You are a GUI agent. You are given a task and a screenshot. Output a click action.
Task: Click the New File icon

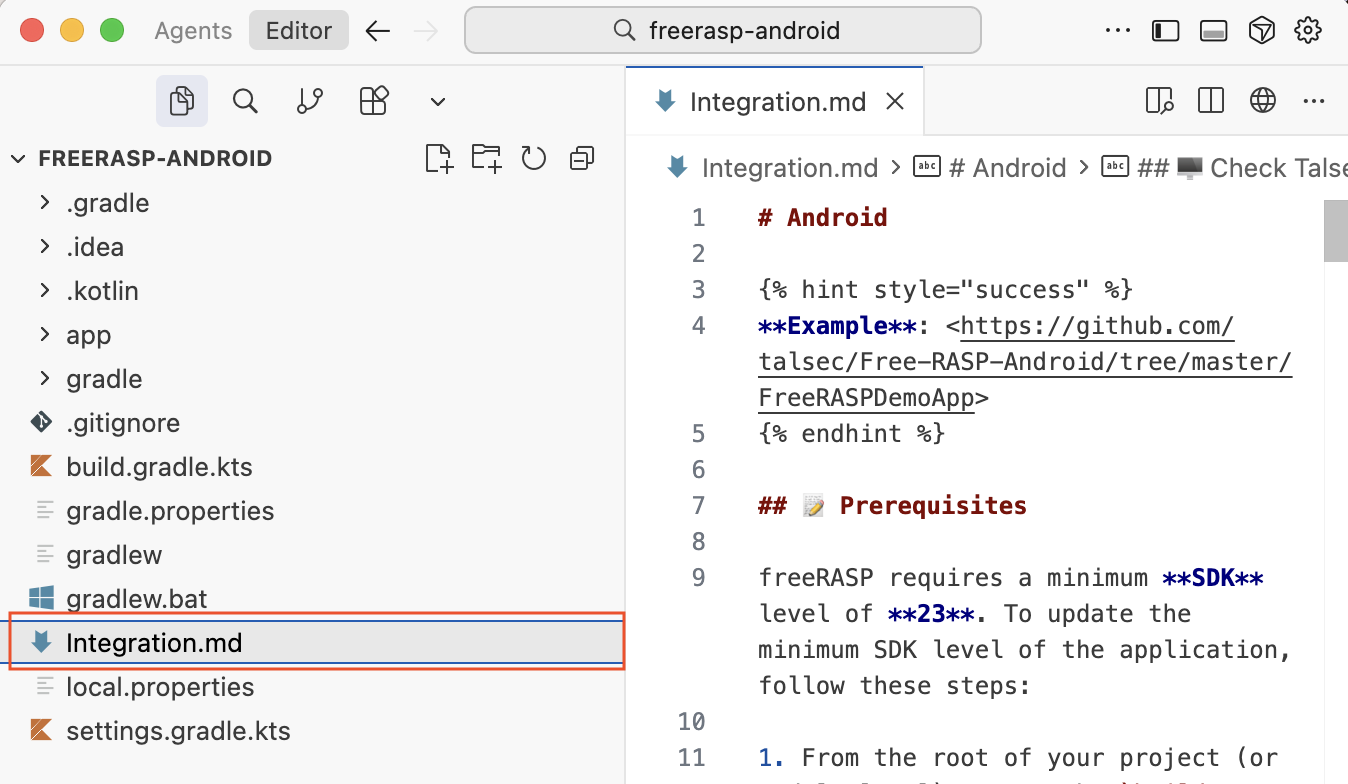439,158
